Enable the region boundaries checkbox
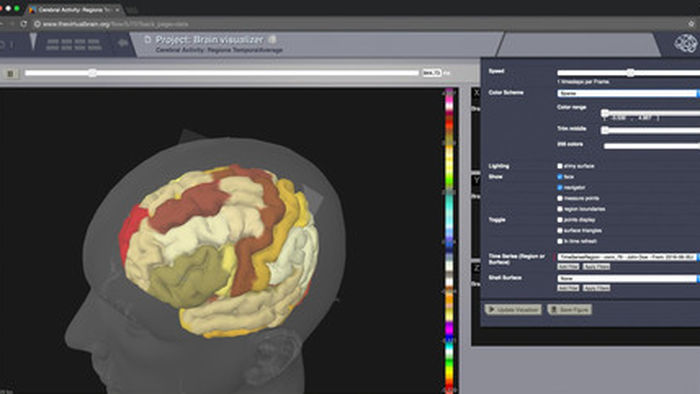700x394 pixels. (x=560, y=209)
